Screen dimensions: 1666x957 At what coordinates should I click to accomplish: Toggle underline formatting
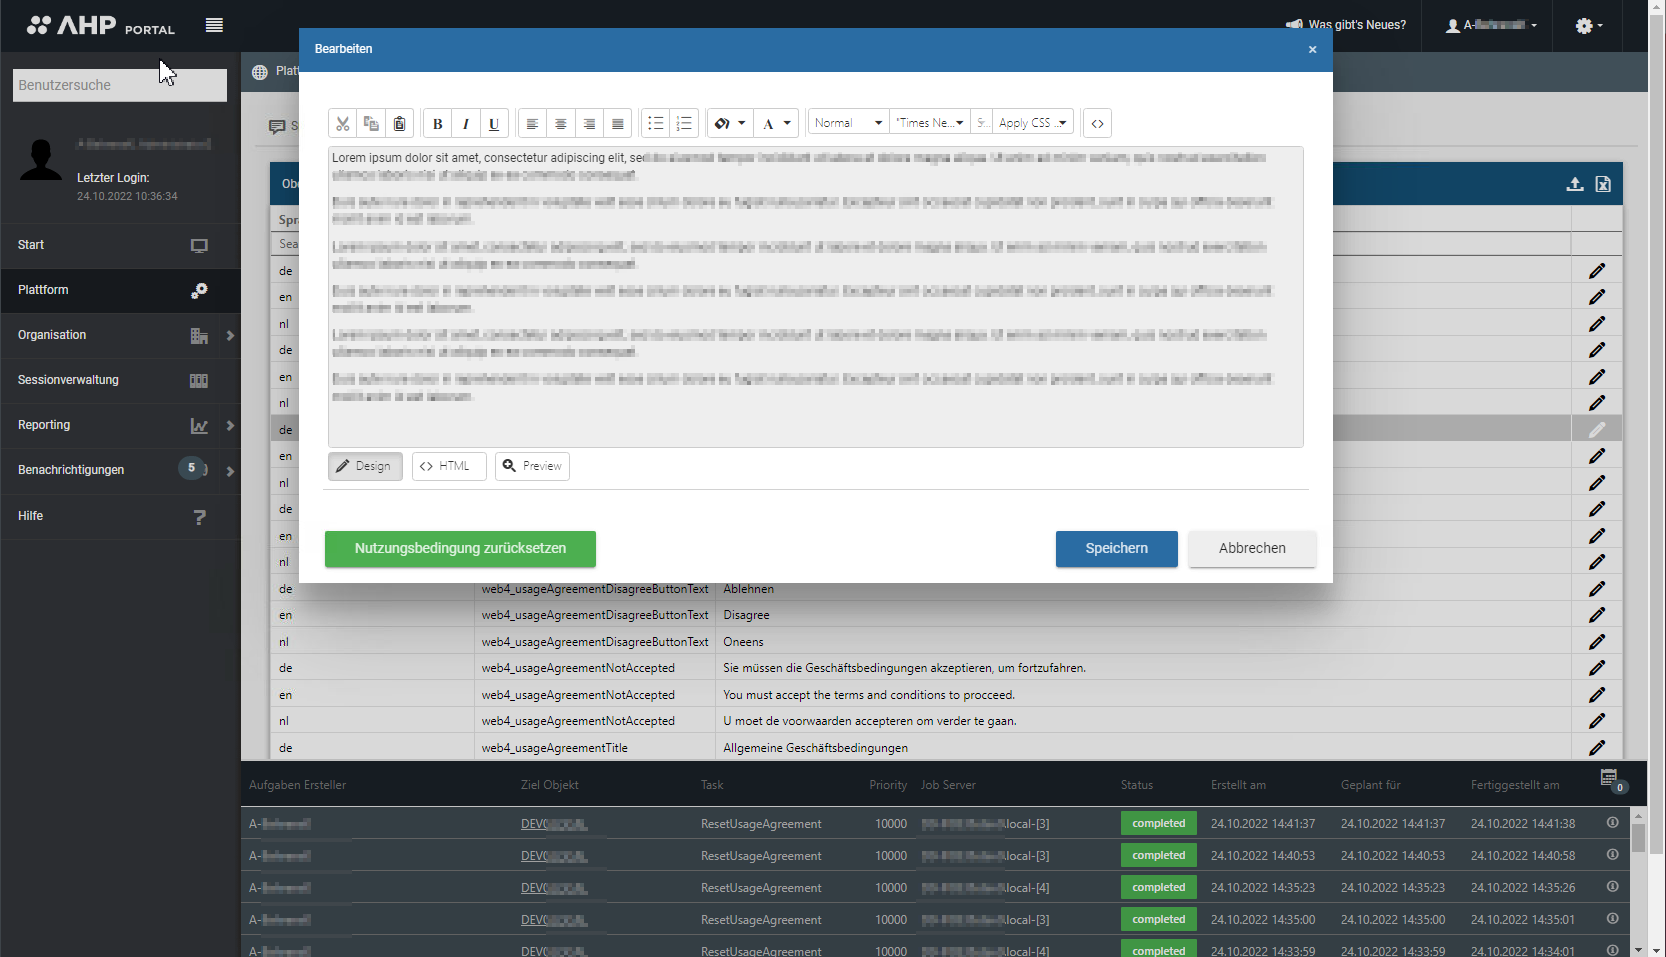click(x=494, y=123)
